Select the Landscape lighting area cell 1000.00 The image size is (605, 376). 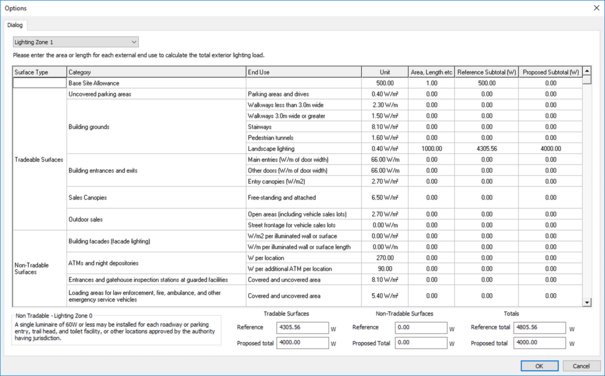pyautogui.click(x=431, y=149)
